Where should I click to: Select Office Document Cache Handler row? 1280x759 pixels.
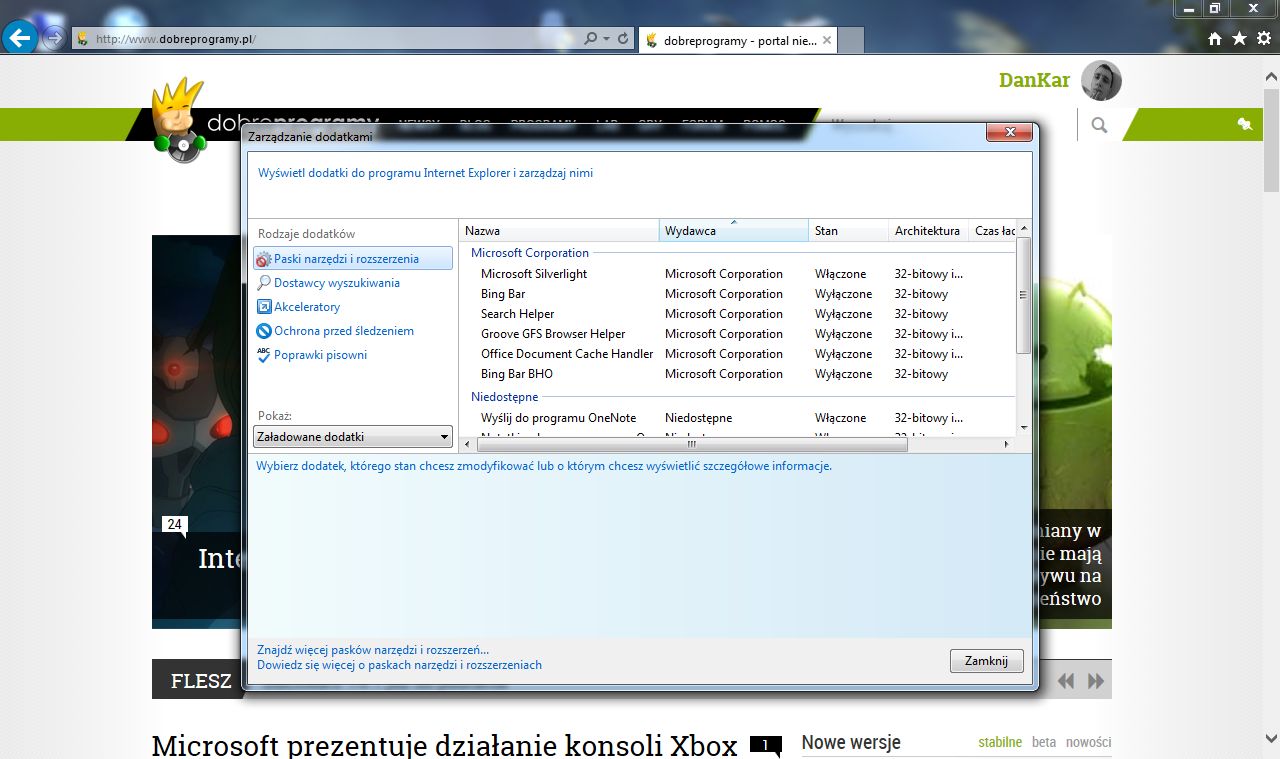pyautogui.click(x=738, y=354)
